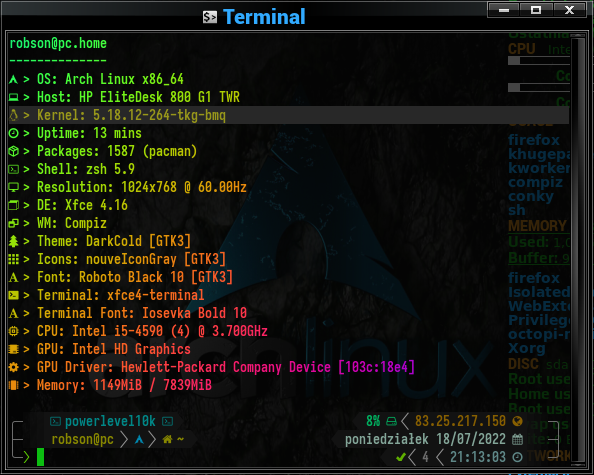
Task: Click the memory chip icon beside Memory
Action: [13, 385]
